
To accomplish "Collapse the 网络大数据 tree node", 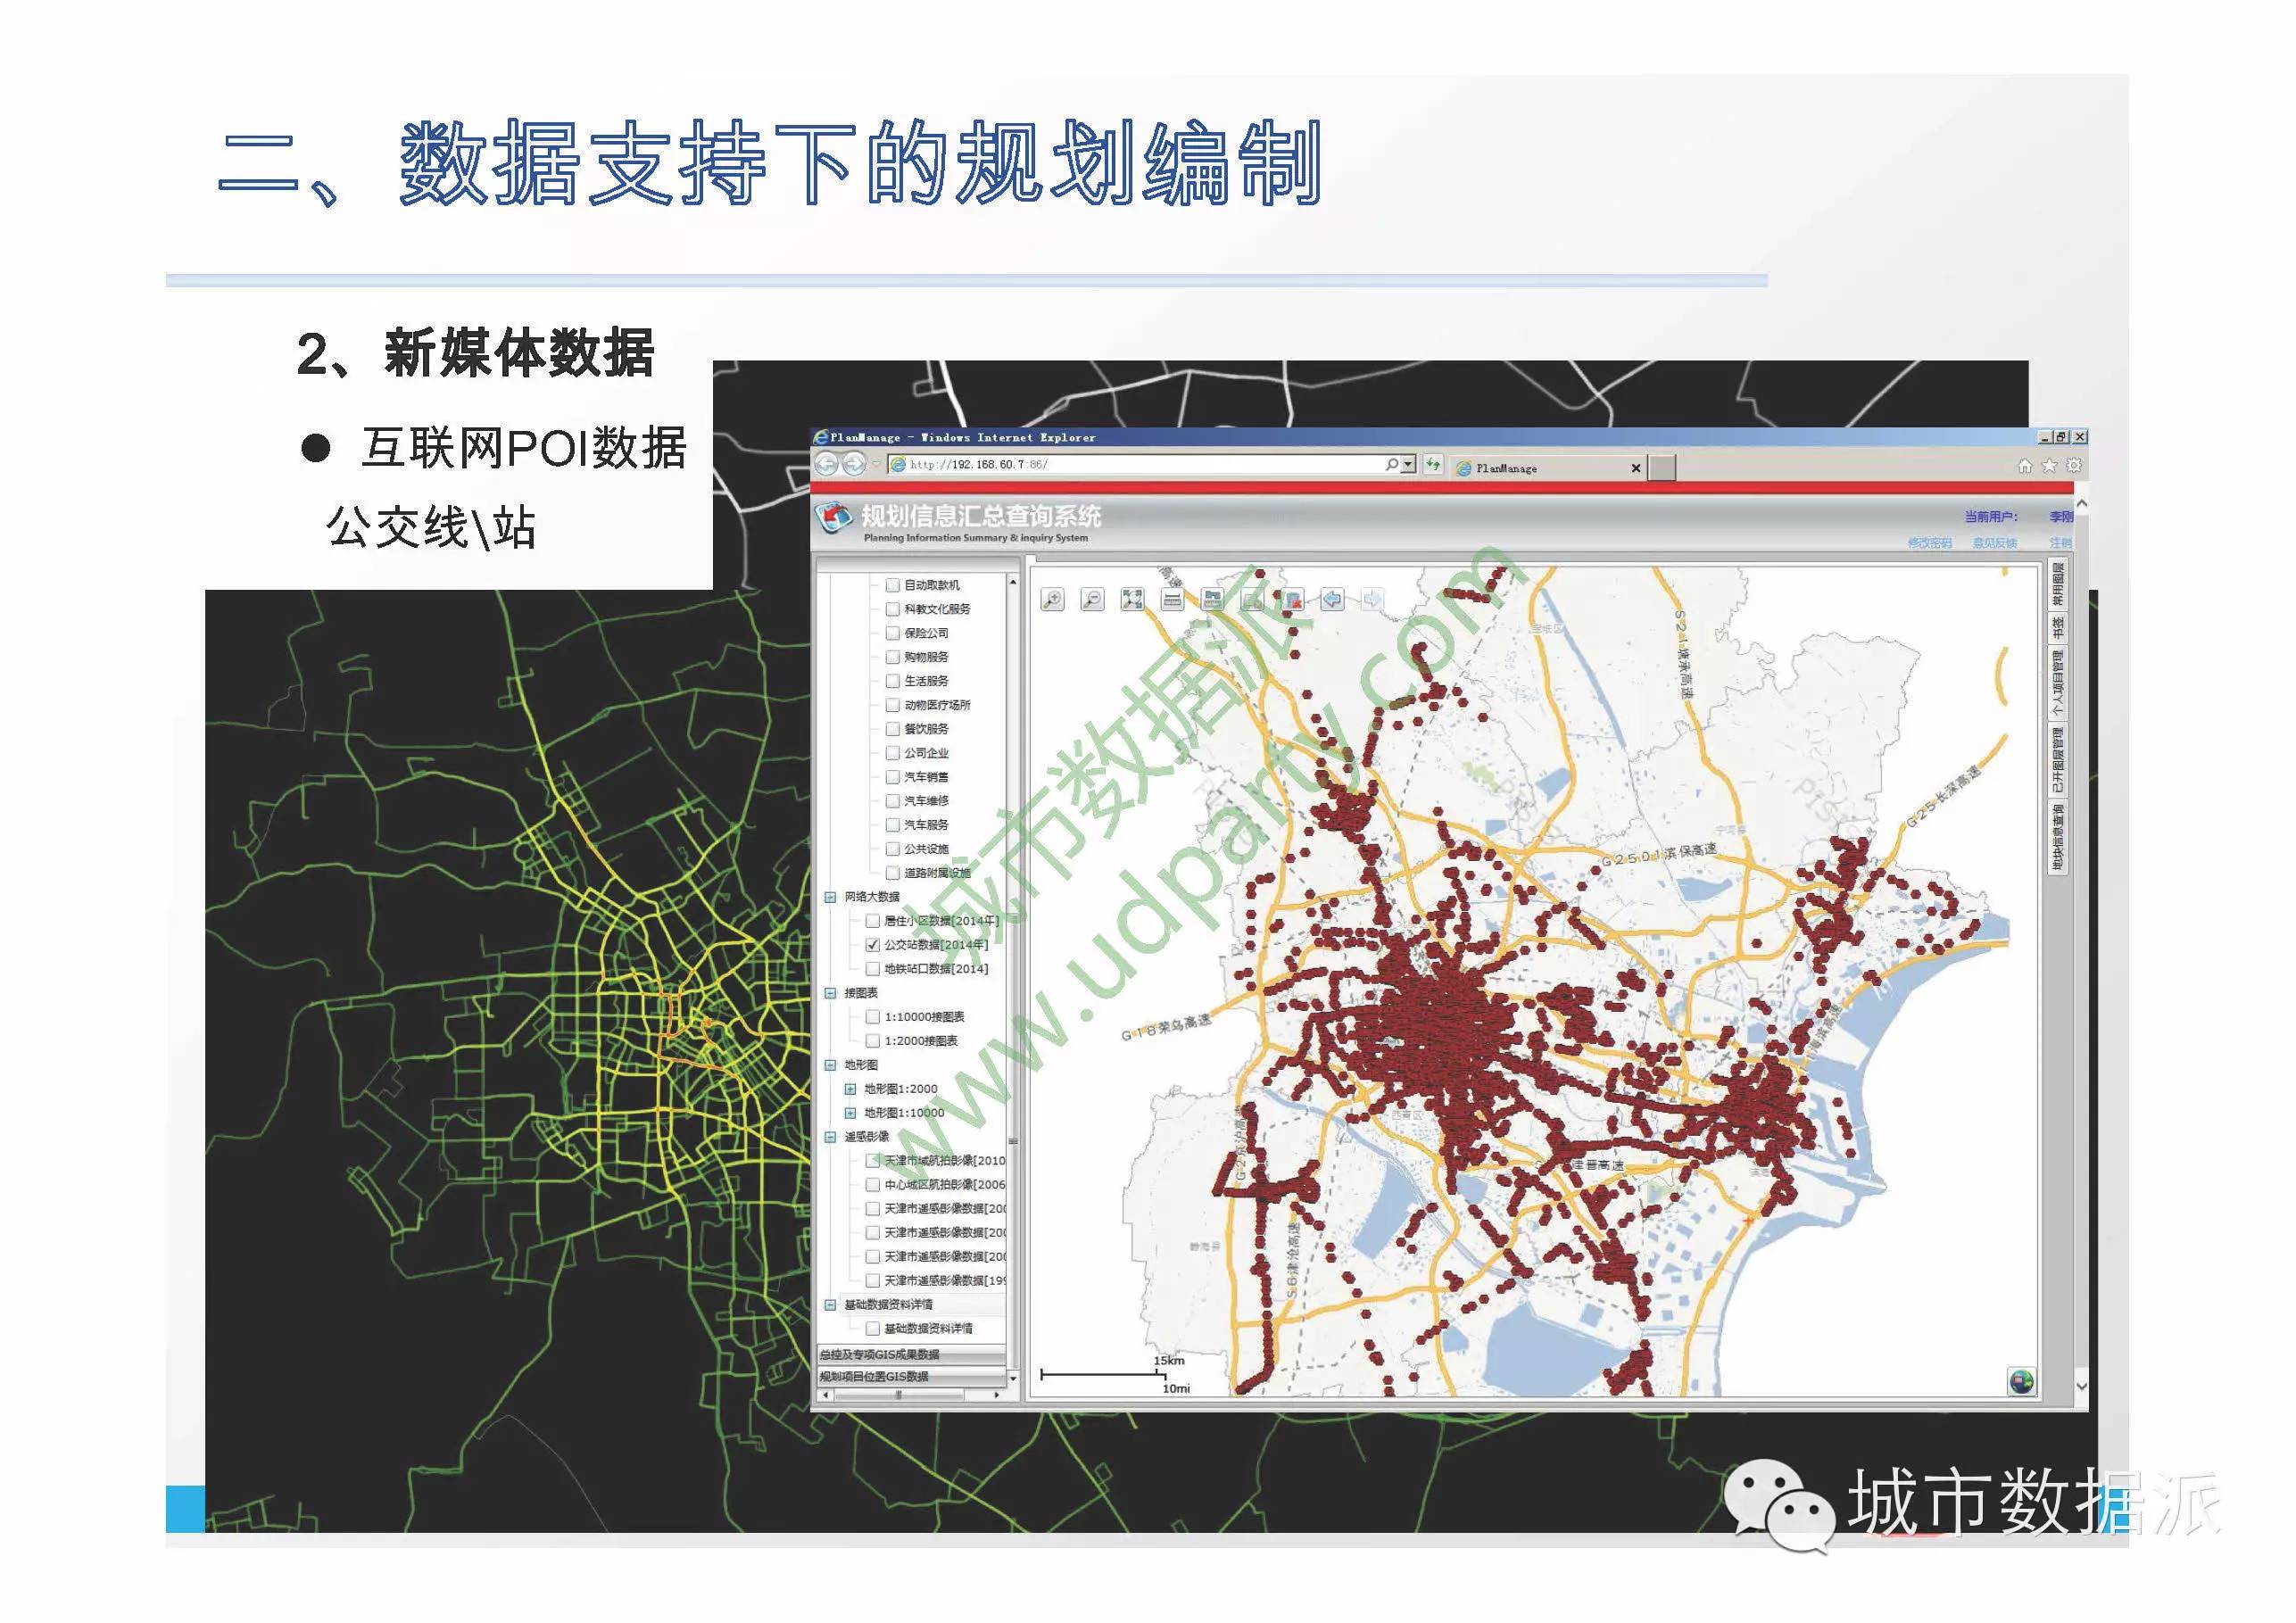I will coord(830,897).
